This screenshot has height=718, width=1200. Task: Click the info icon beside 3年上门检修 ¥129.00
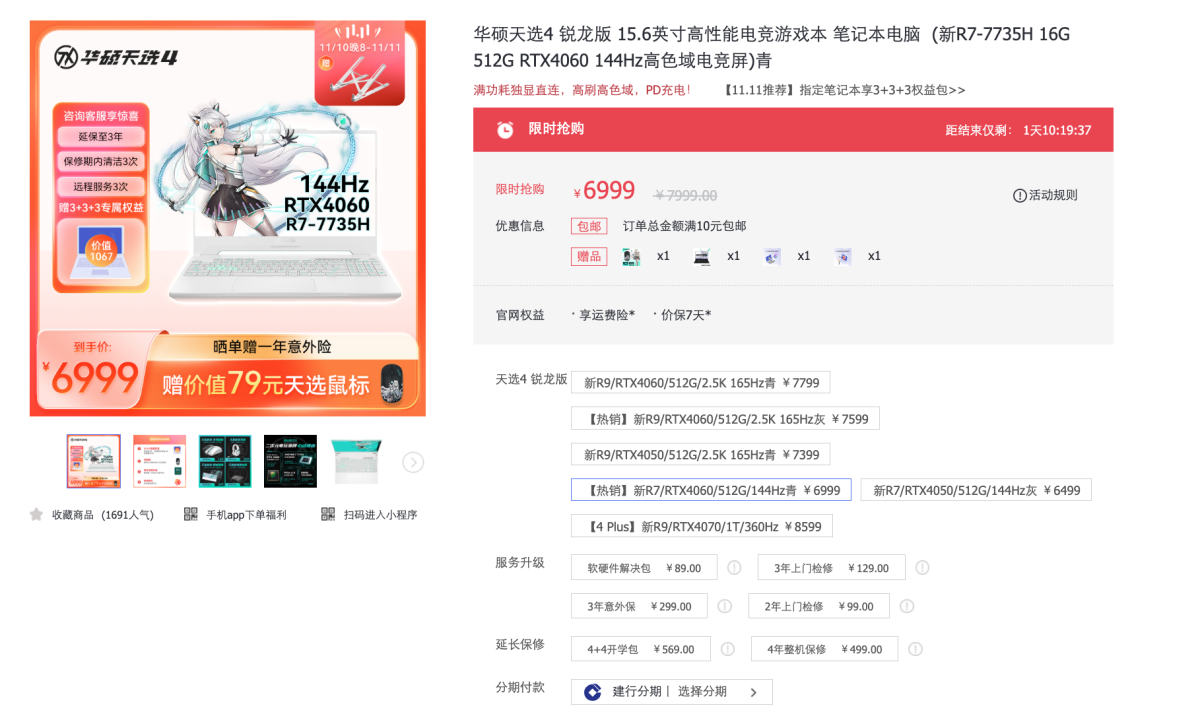(922, 568)
